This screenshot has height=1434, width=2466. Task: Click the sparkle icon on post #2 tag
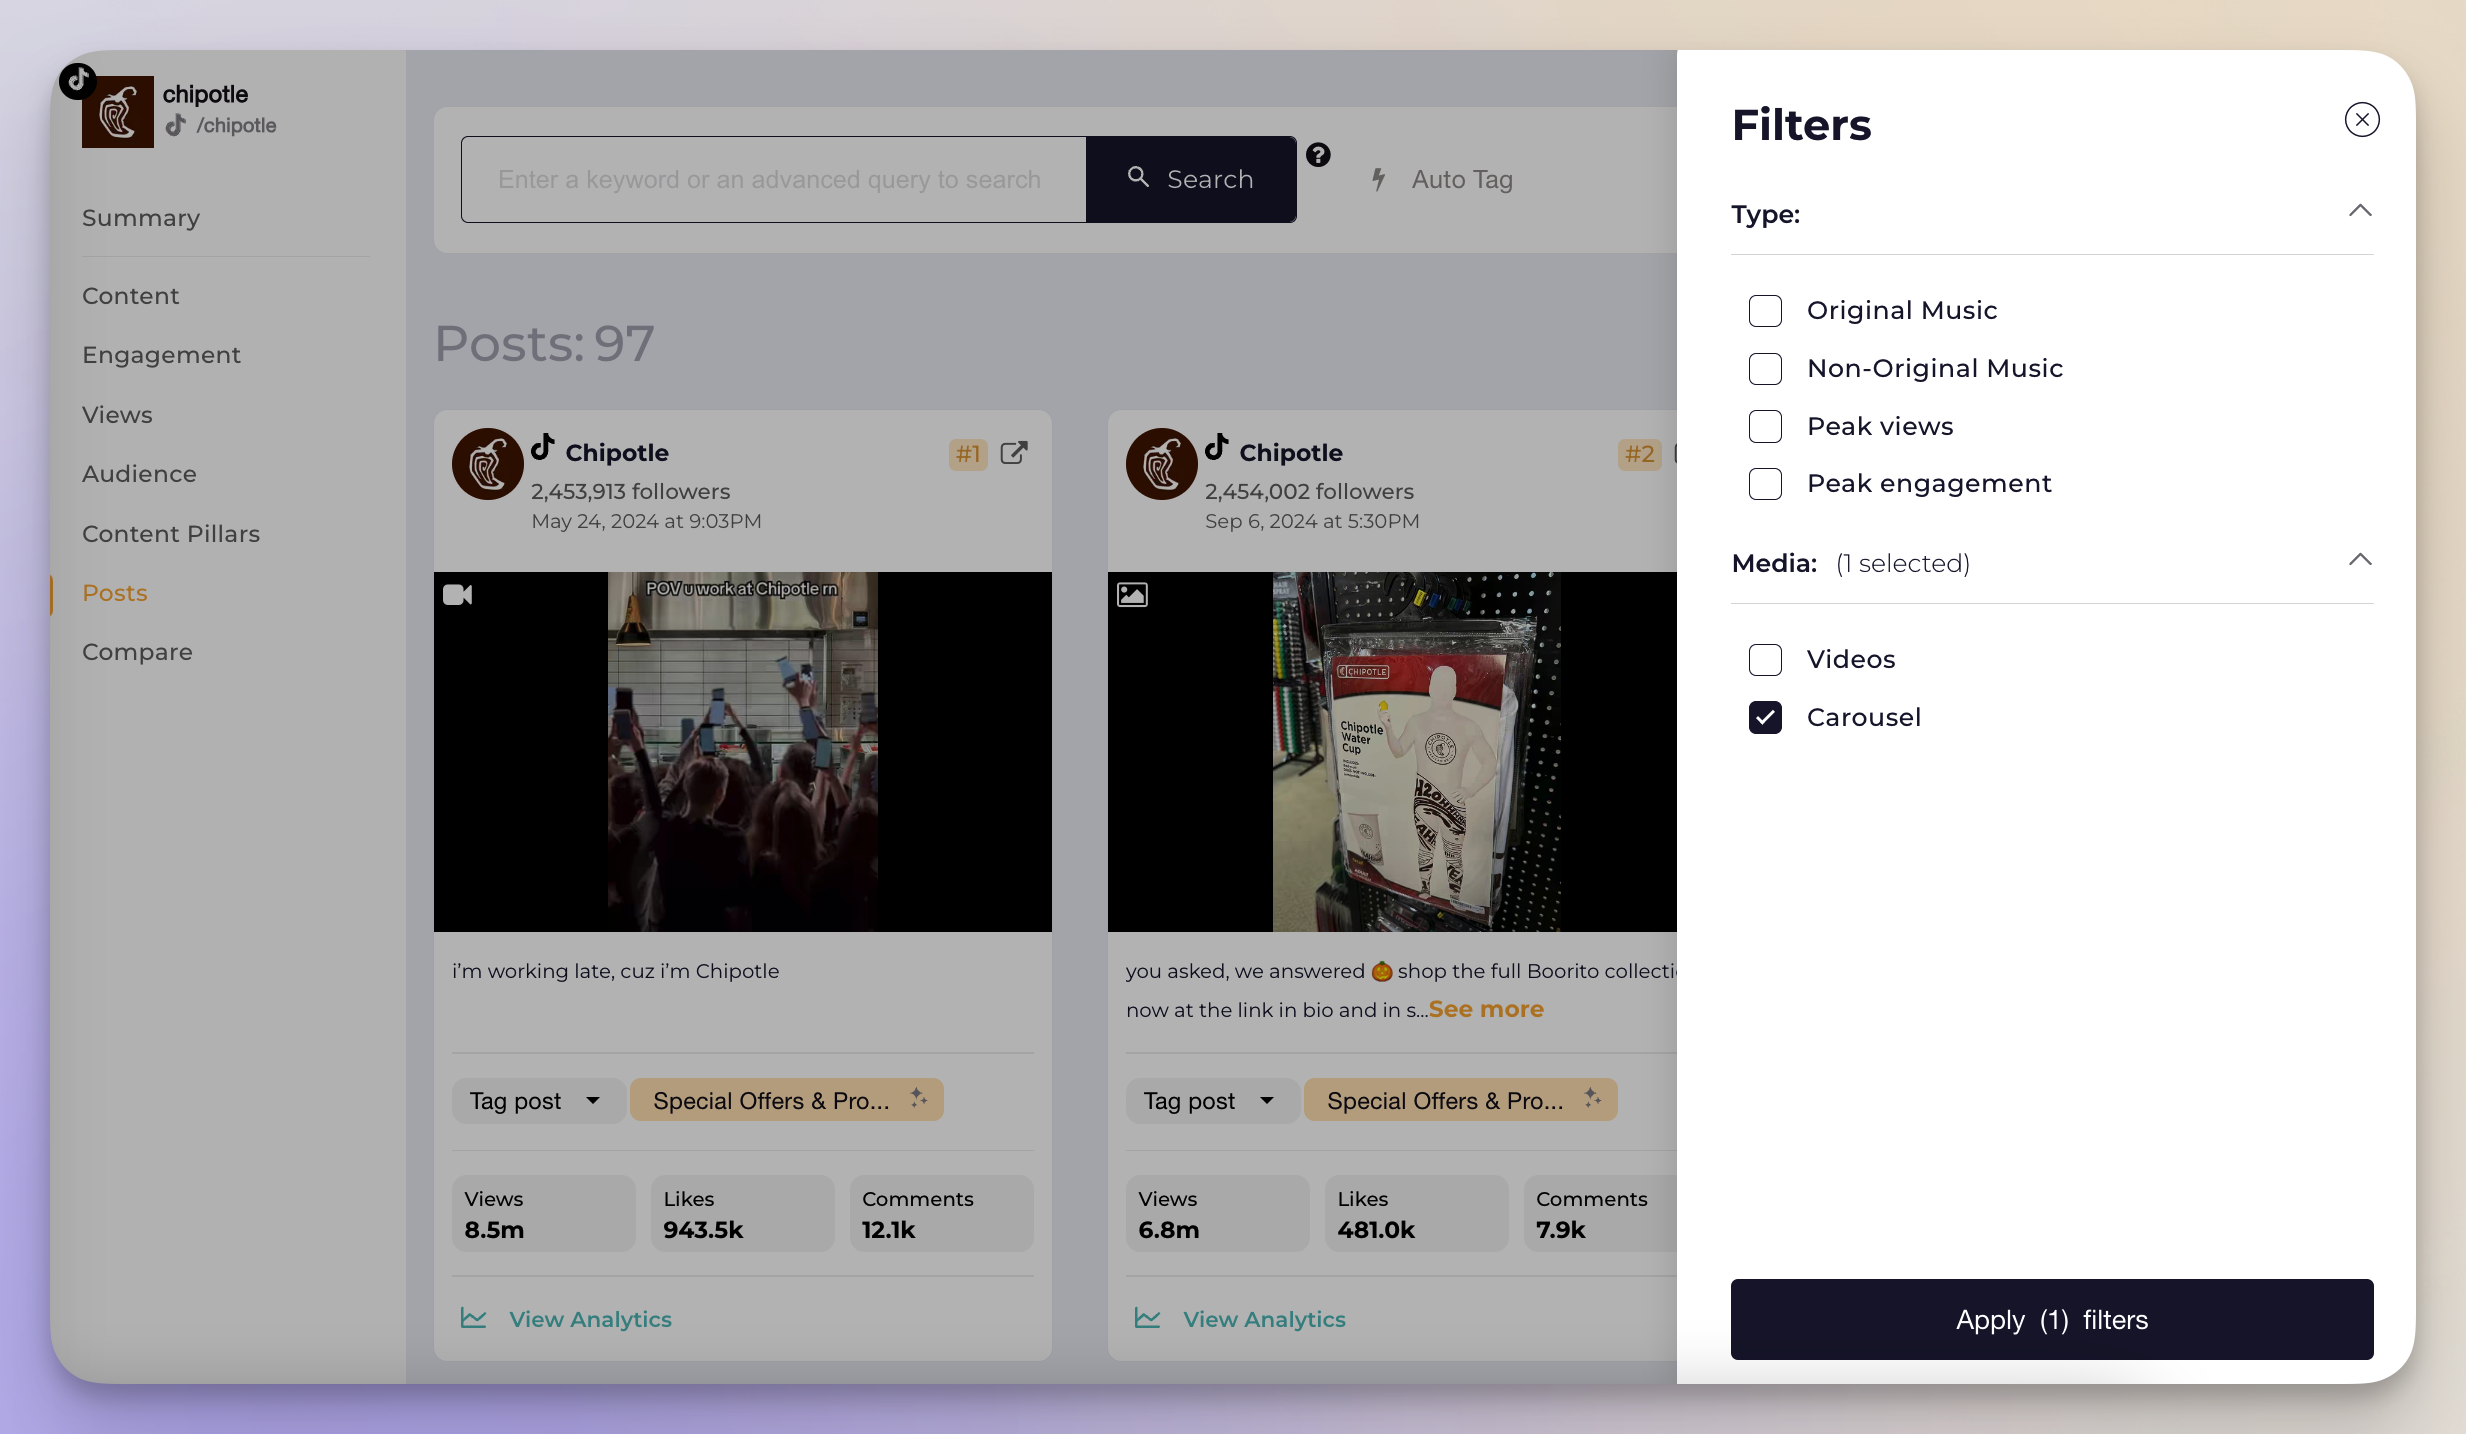1592,1098
